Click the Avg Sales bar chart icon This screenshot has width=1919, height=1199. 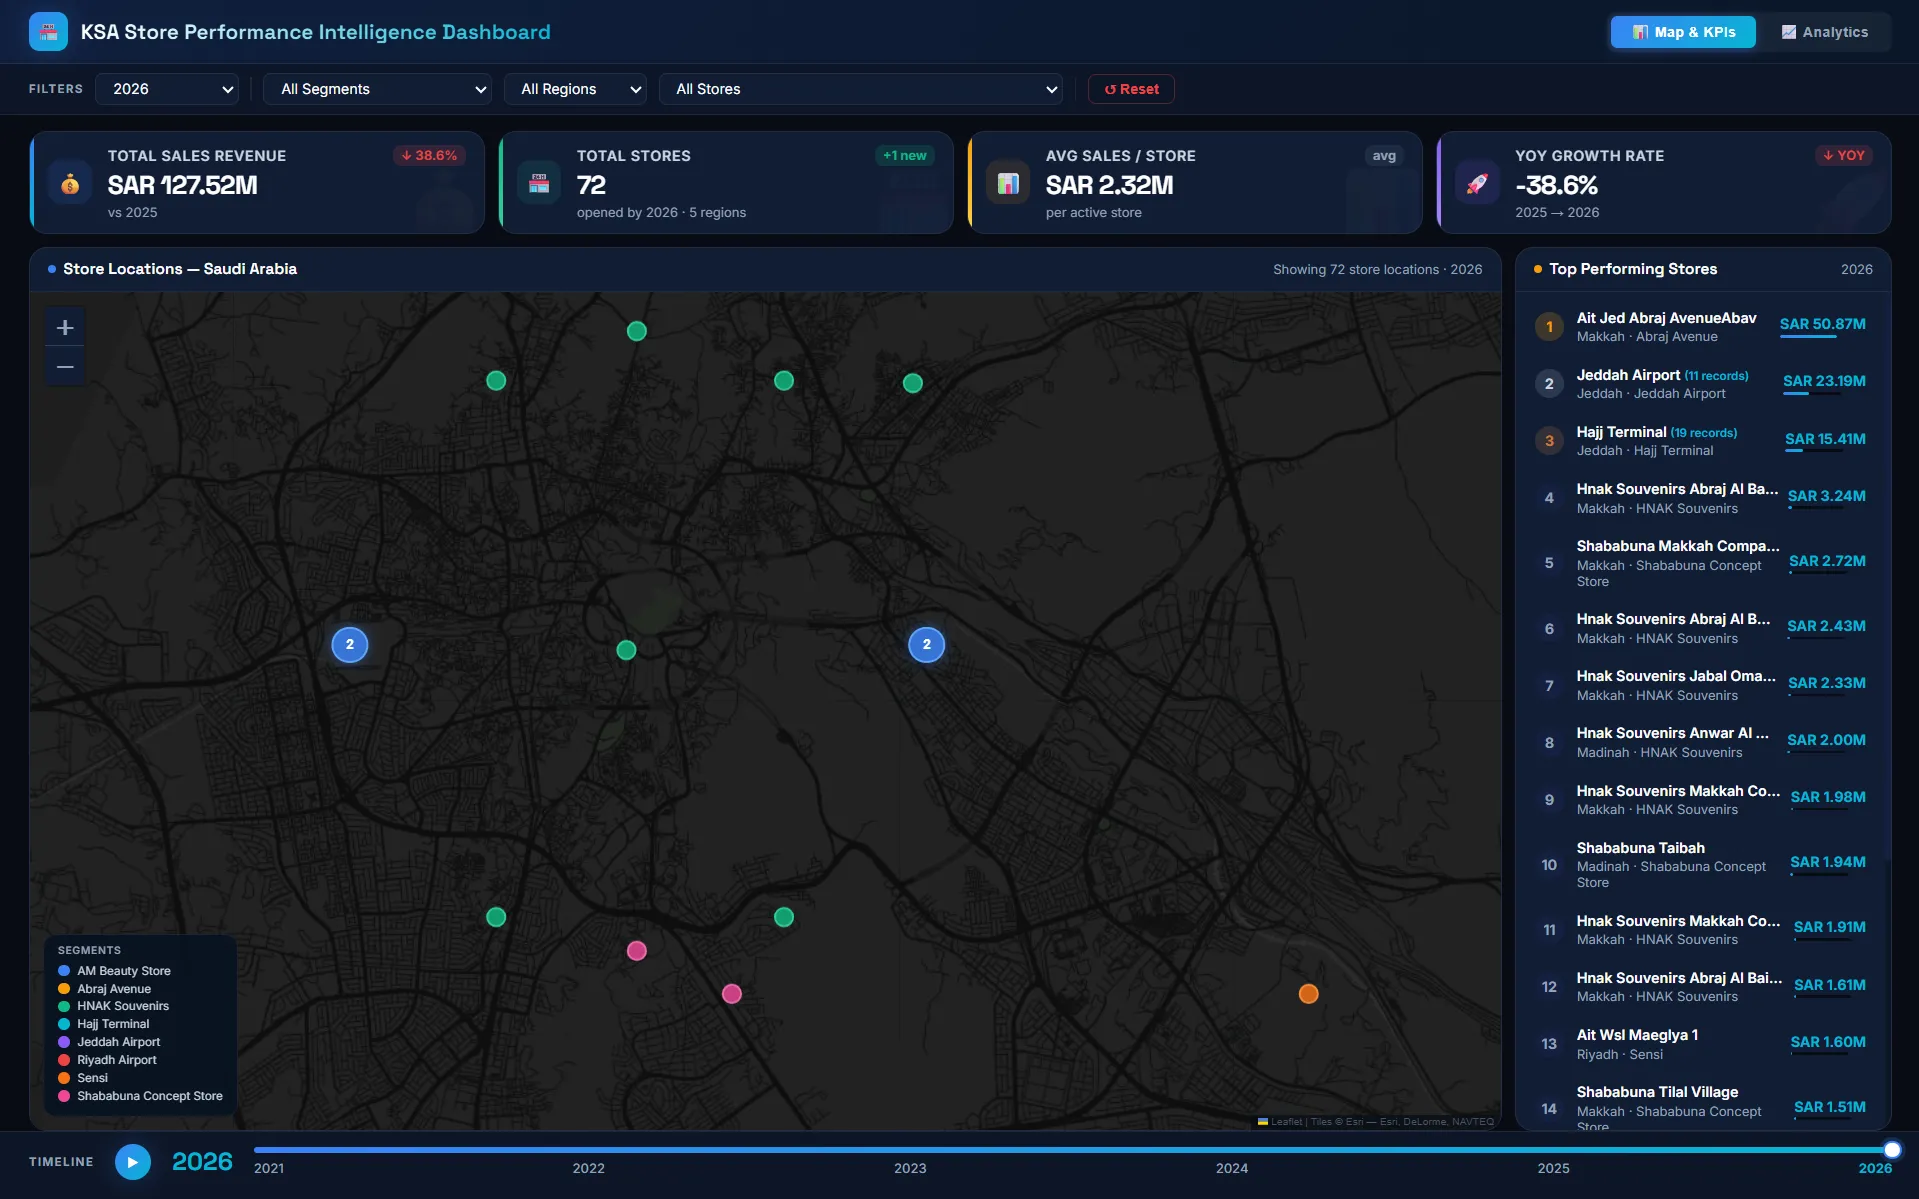click(x=1008, y=183)
